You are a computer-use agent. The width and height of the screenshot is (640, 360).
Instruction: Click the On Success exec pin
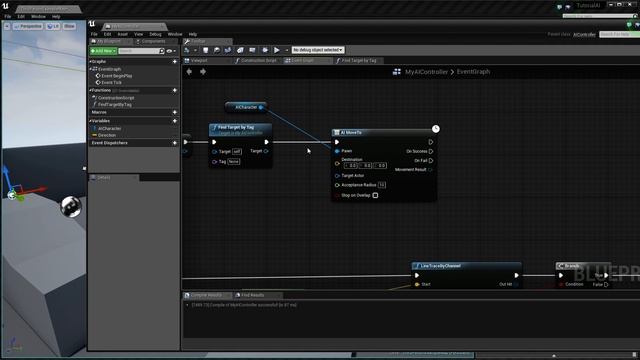[x=431, y=151]
